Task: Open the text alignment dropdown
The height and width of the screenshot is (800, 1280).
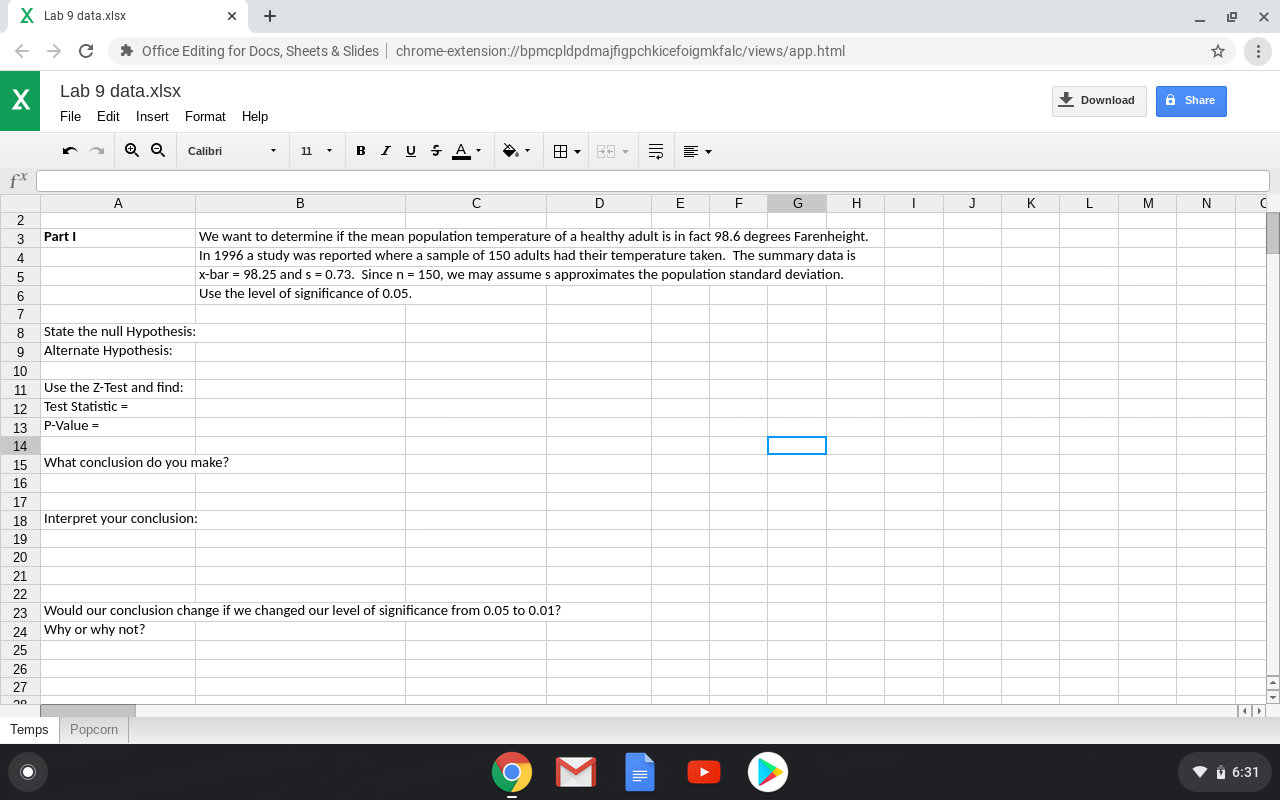Action: [697, 150]
